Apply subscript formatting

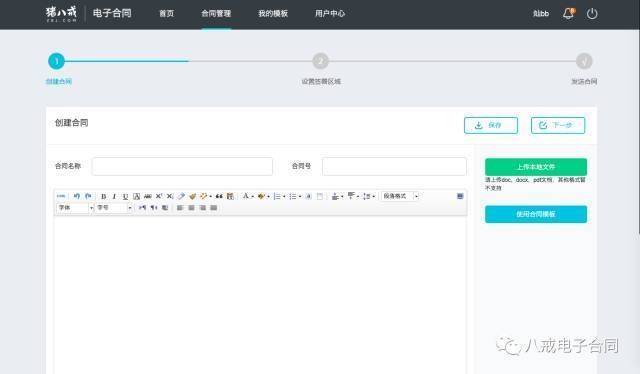[170, 196]
